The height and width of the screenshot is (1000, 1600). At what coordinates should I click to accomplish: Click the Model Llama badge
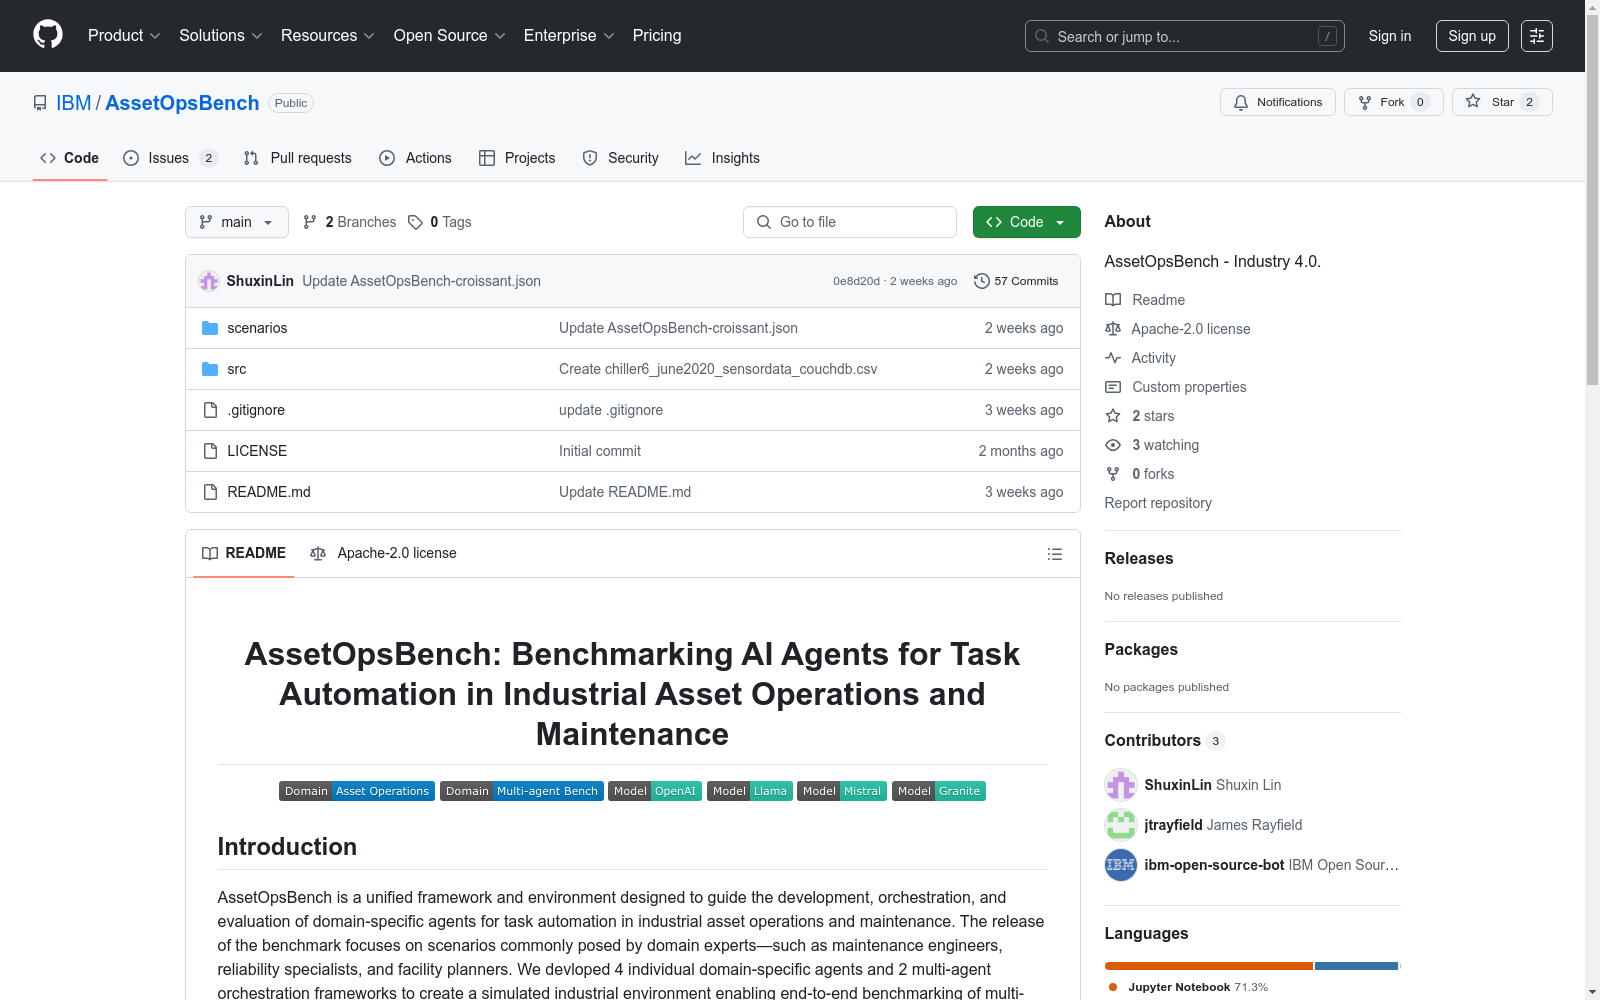[750, 791]
